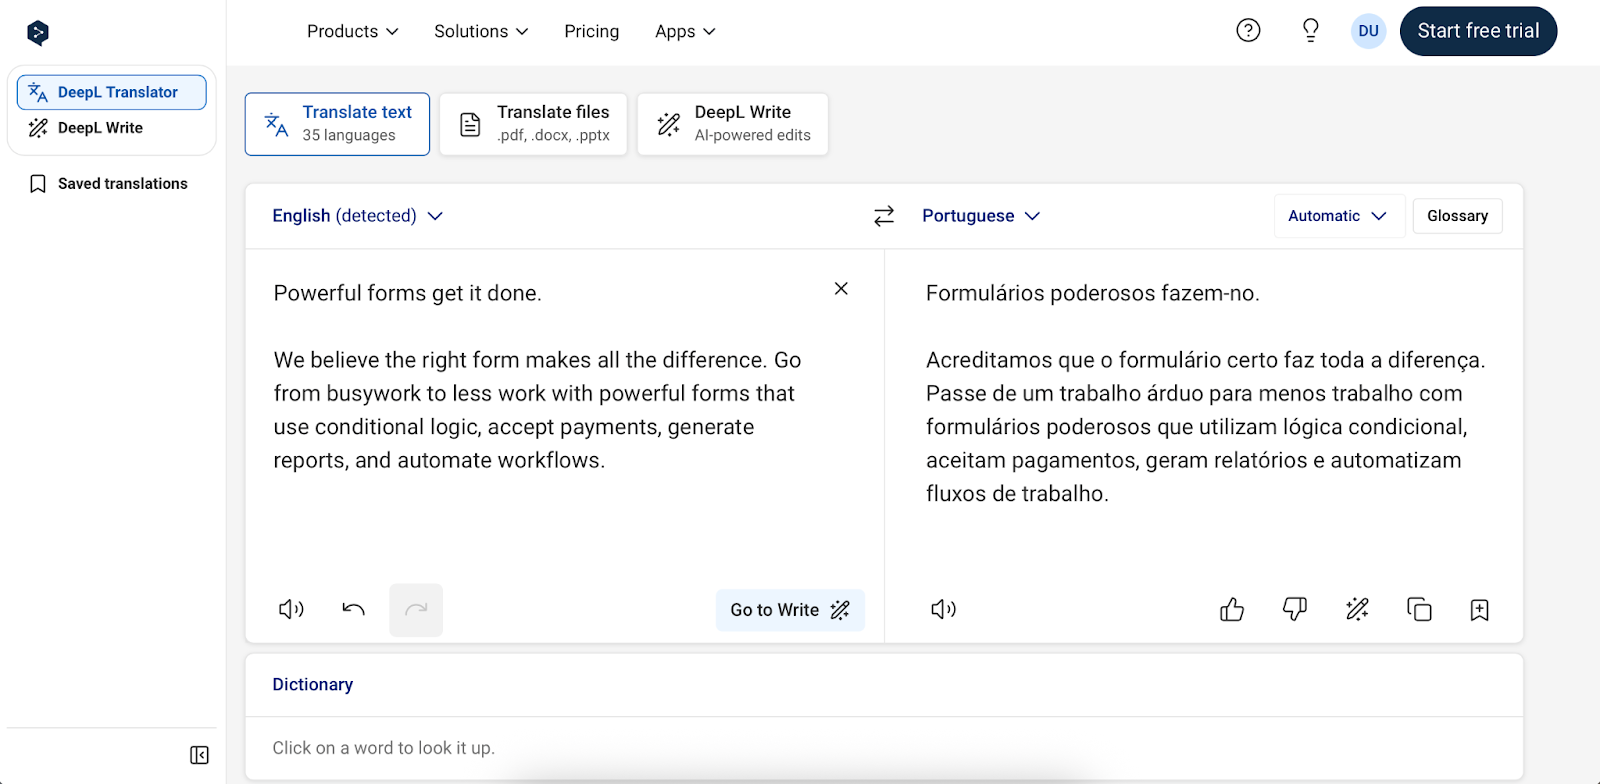Open the English (detected) language dropdown

(x=357, y=216)
